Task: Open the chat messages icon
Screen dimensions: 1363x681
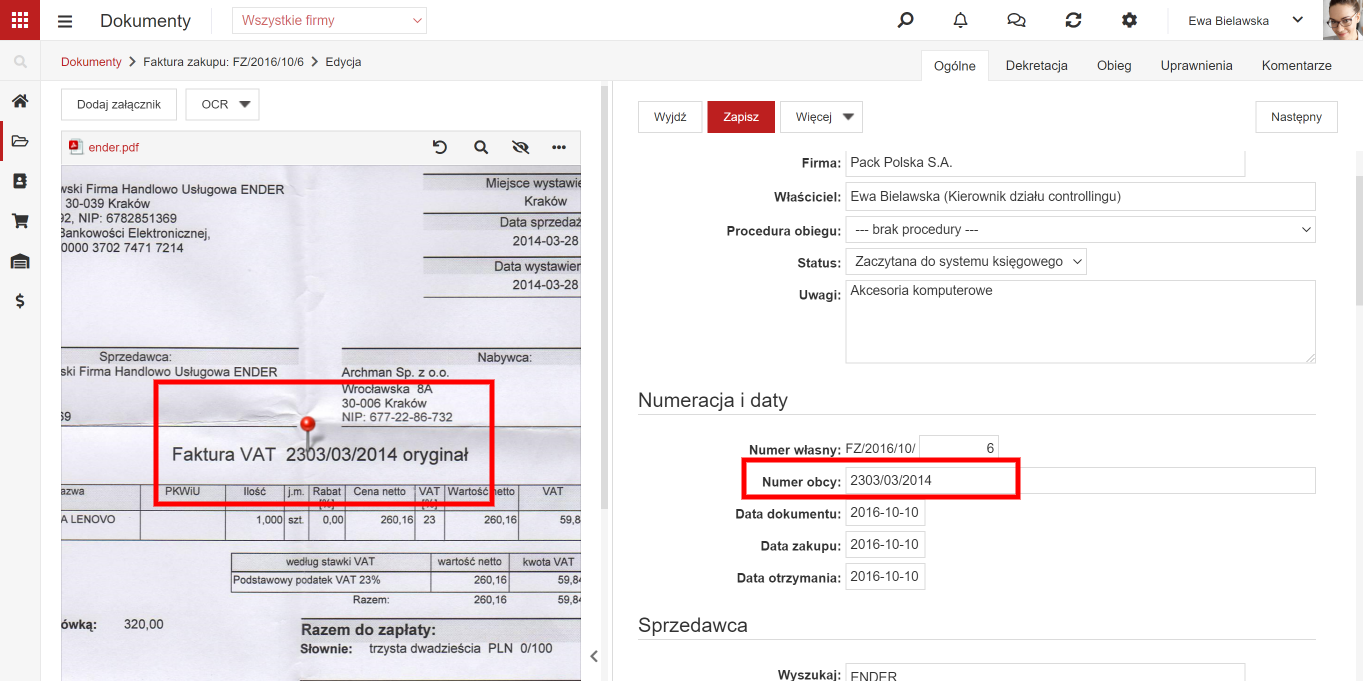Action: click(x=1016, y=20)
